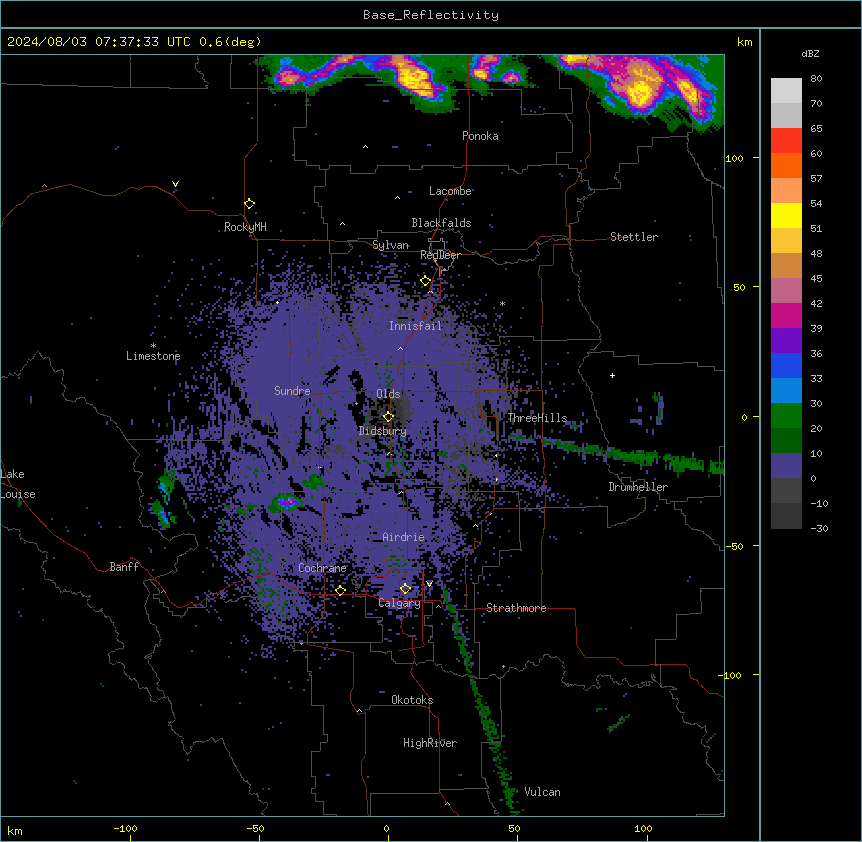
Task: Click the horizontal axis tick label -50
Action: pos(255,829)
